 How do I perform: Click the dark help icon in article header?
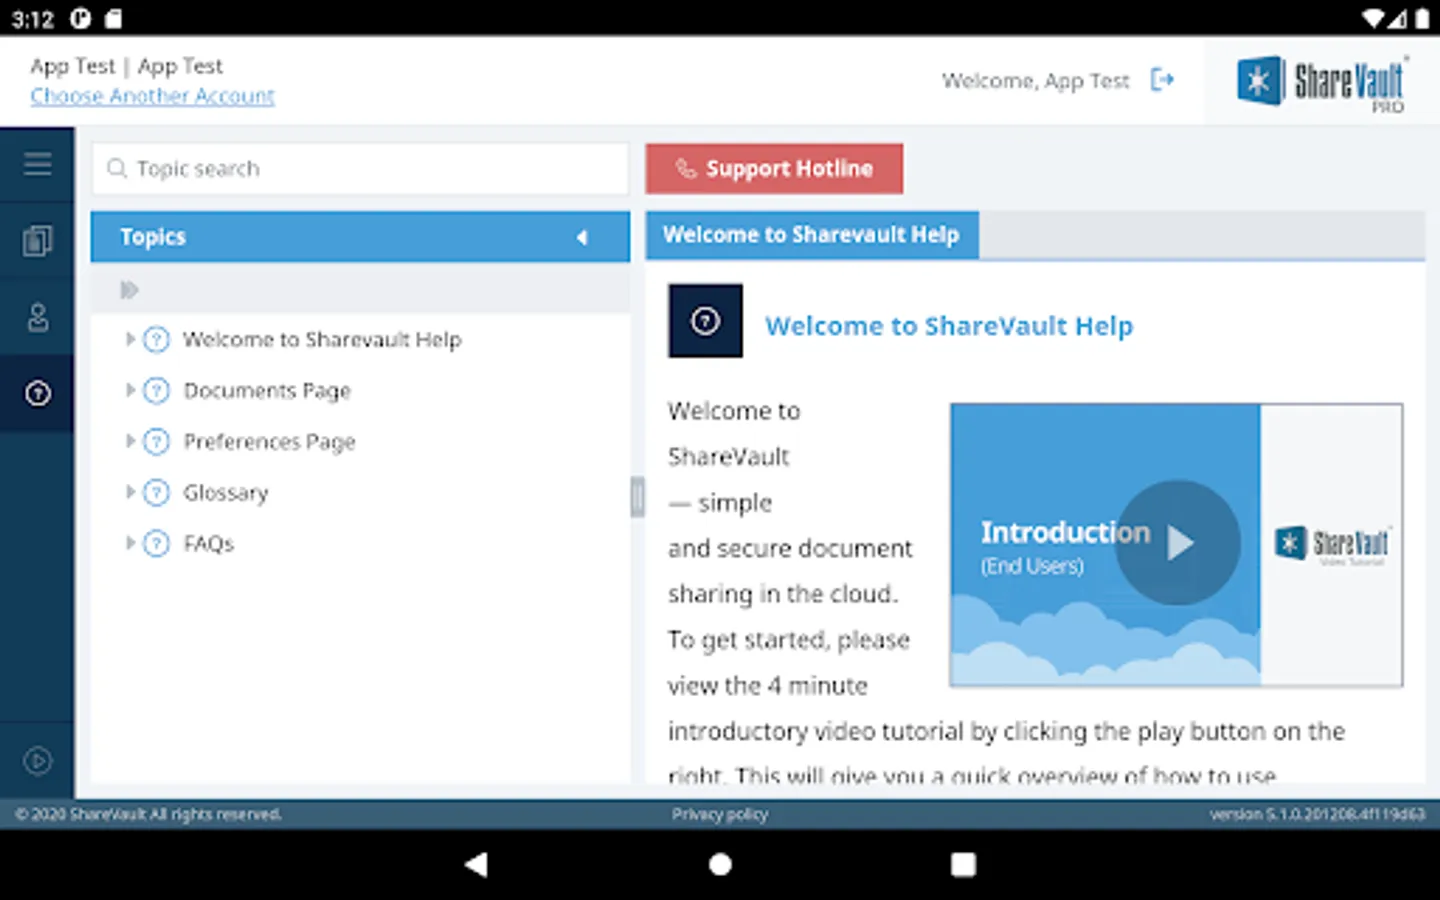pyautogui.click(x=706, y=321)
